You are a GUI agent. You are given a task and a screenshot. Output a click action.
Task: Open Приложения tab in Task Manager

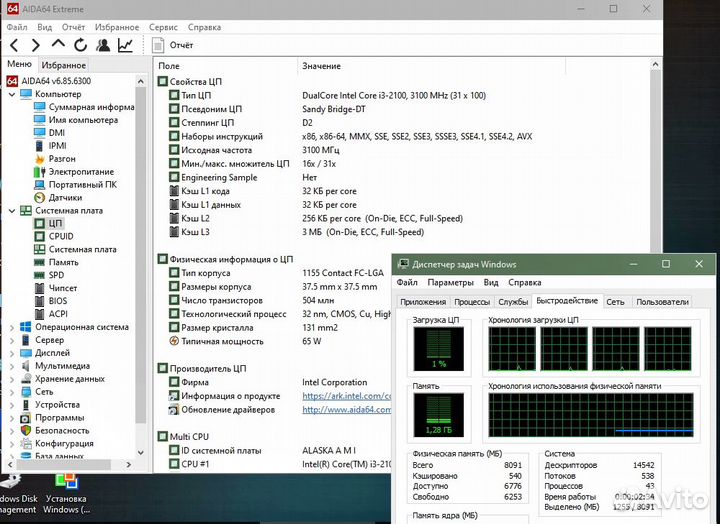423,302
